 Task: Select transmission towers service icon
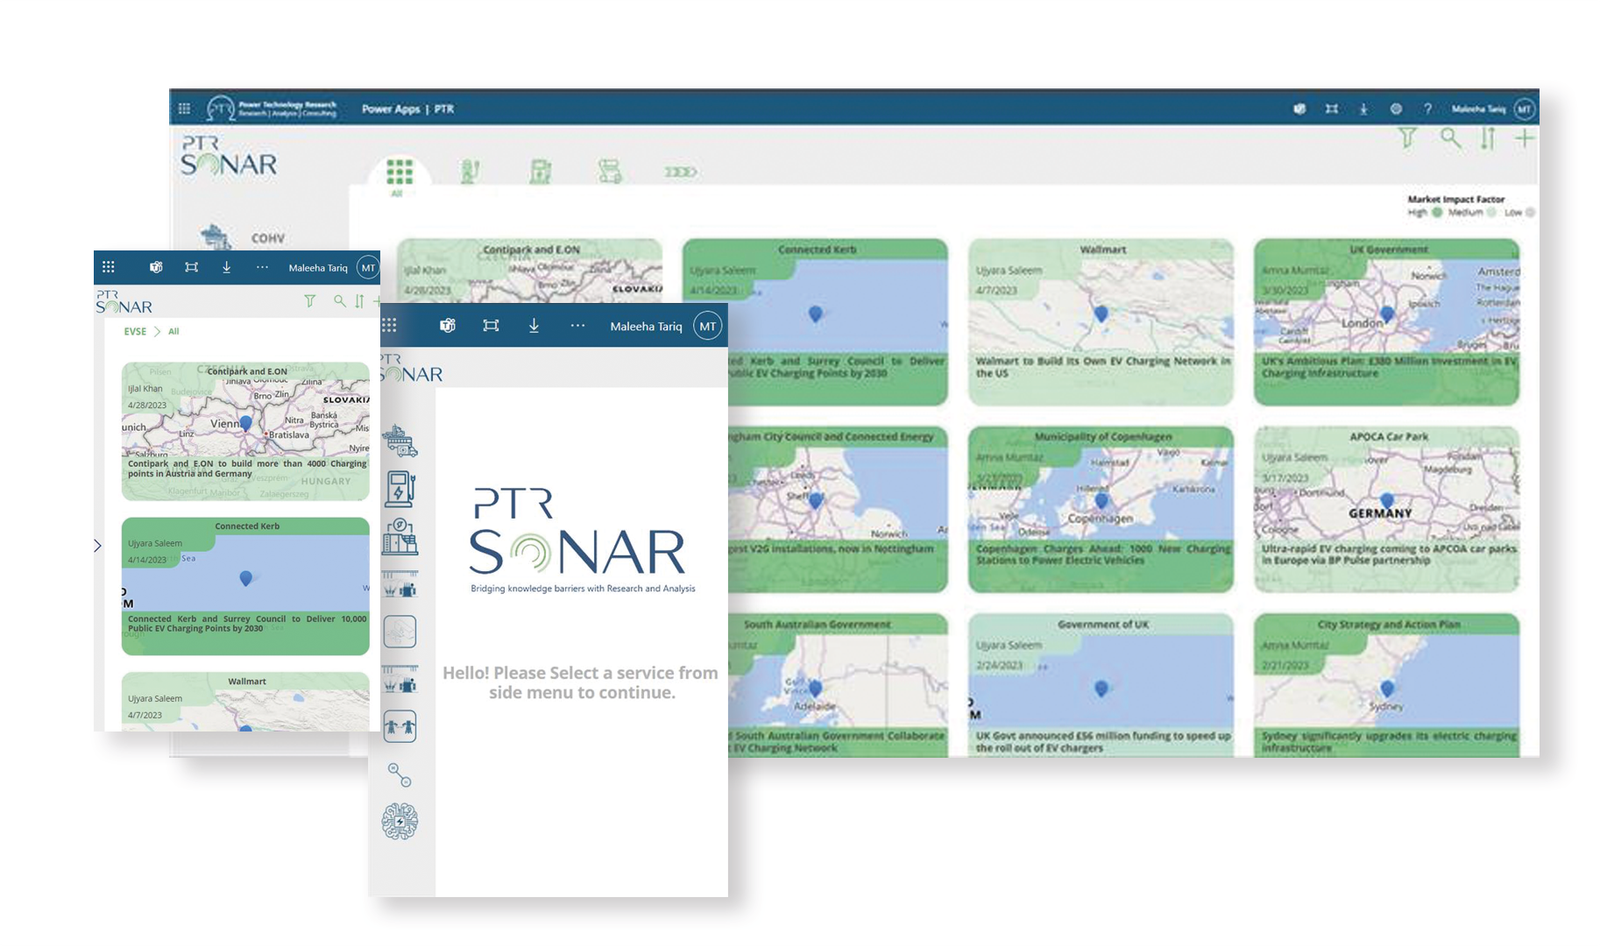(400, 726)
